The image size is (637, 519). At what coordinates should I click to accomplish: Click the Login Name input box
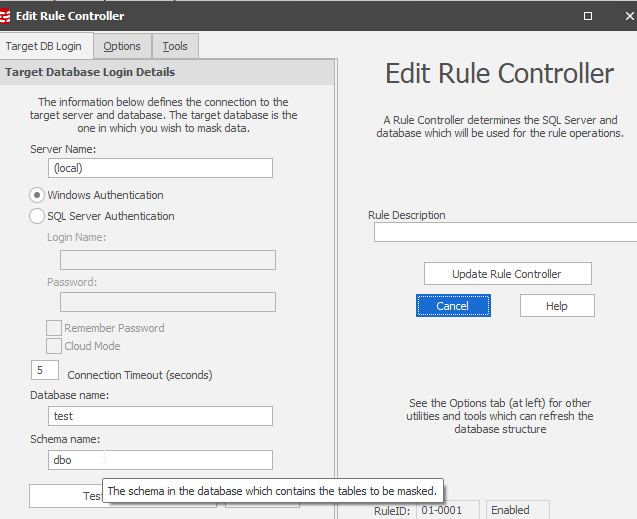167,260
